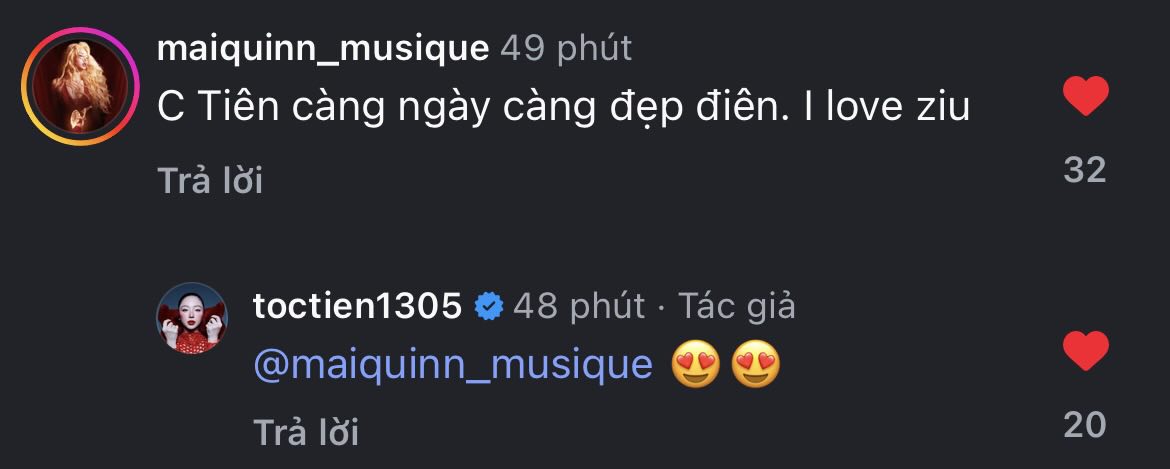Click the second heart-eyes emoji in the reply
Viewport: 1170px width, 469px height.
pos(756,367)
